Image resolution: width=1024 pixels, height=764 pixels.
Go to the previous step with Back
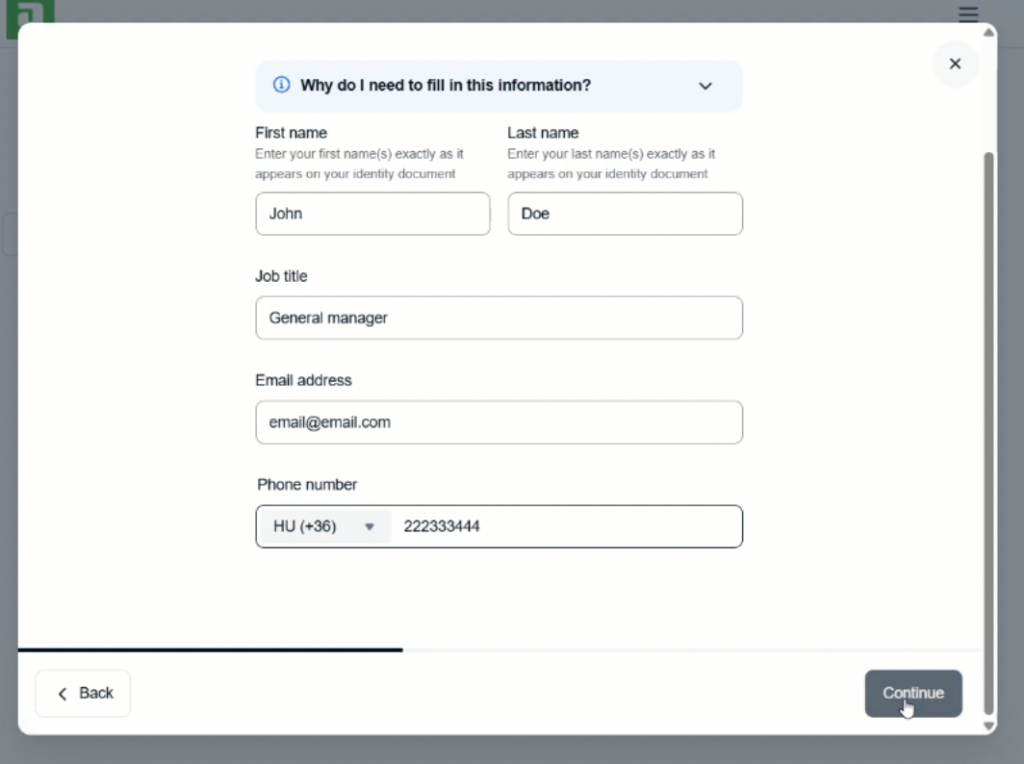[83, 693]
